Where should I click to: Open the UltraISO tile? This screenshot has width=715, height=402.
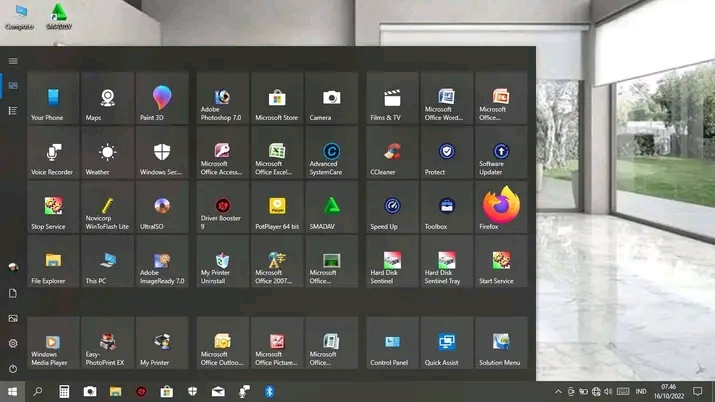[x=162, y=207]
